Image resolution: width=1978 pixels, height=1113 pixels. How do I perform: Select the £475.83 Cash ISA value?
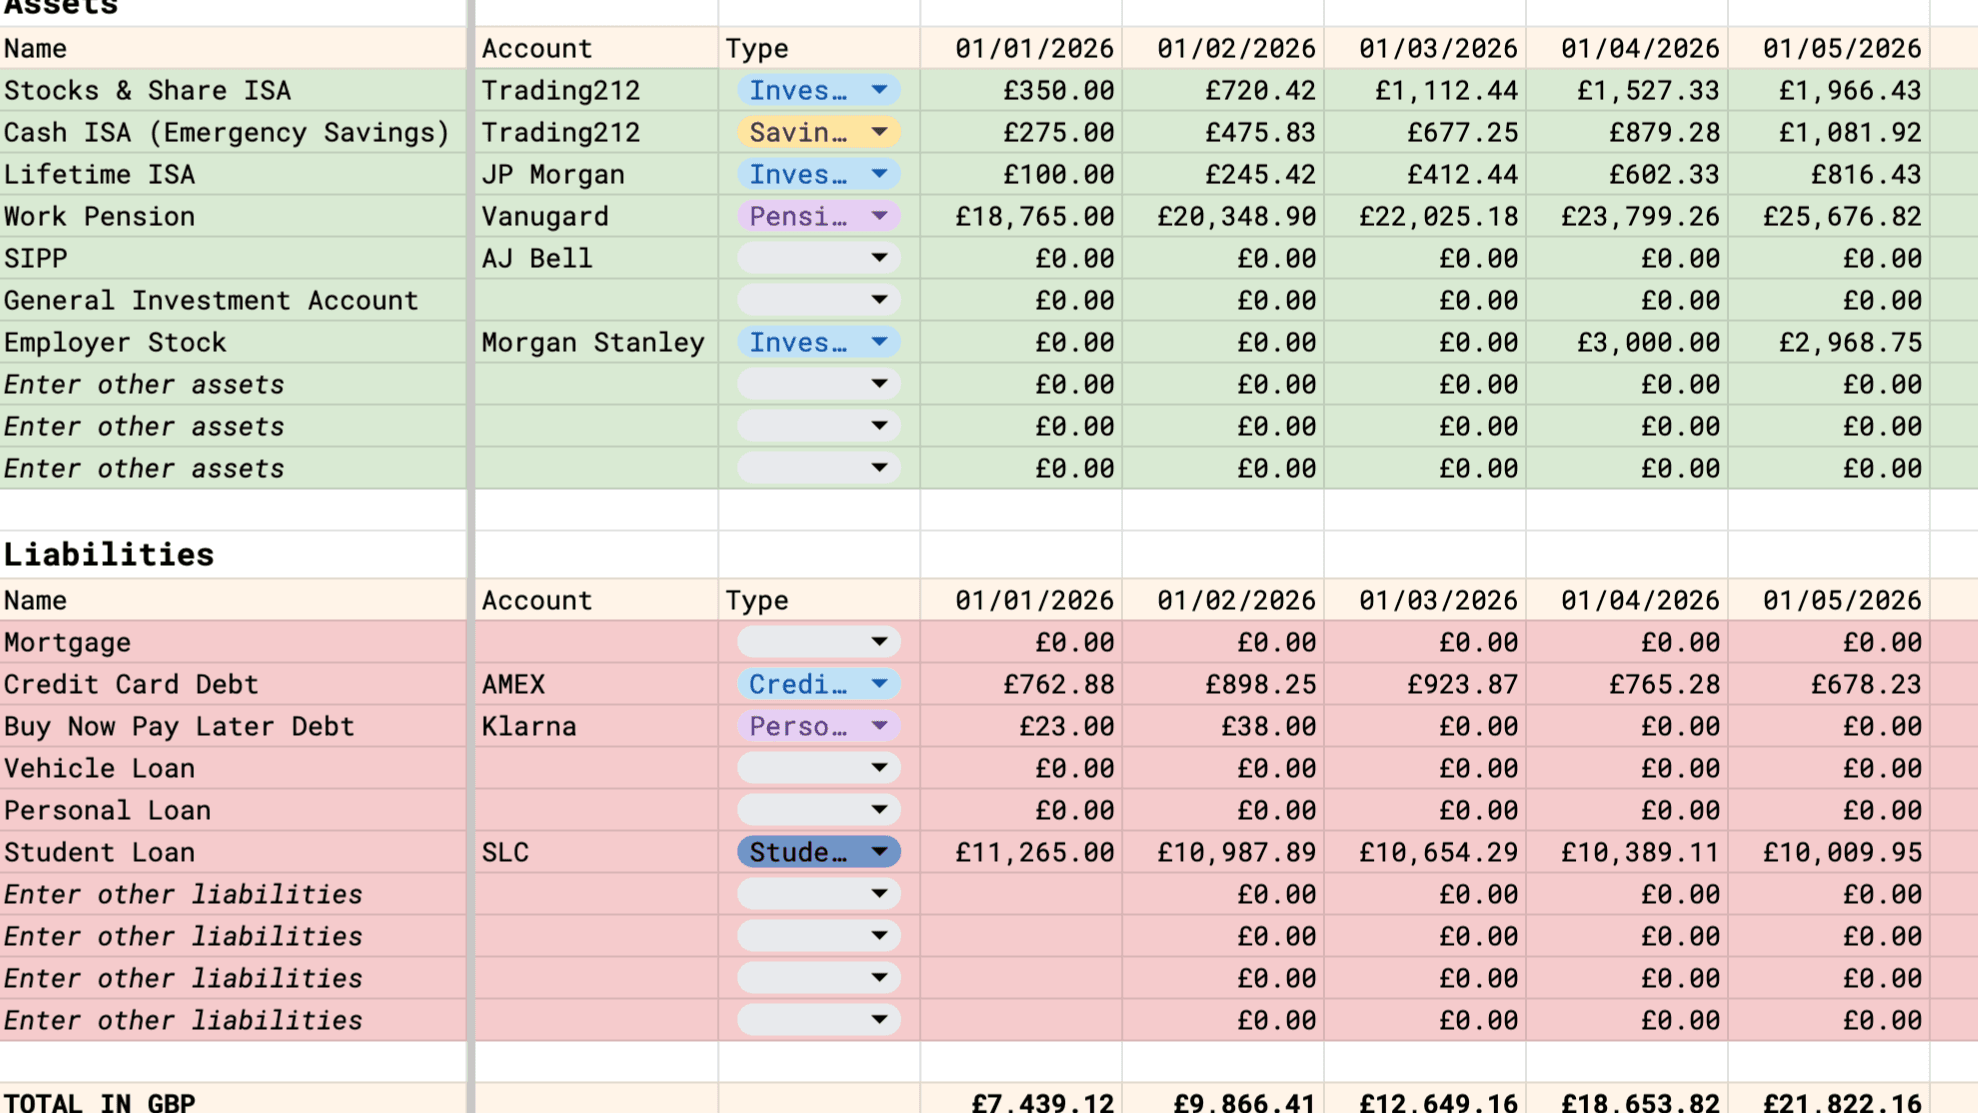[x=1223, y=132]
